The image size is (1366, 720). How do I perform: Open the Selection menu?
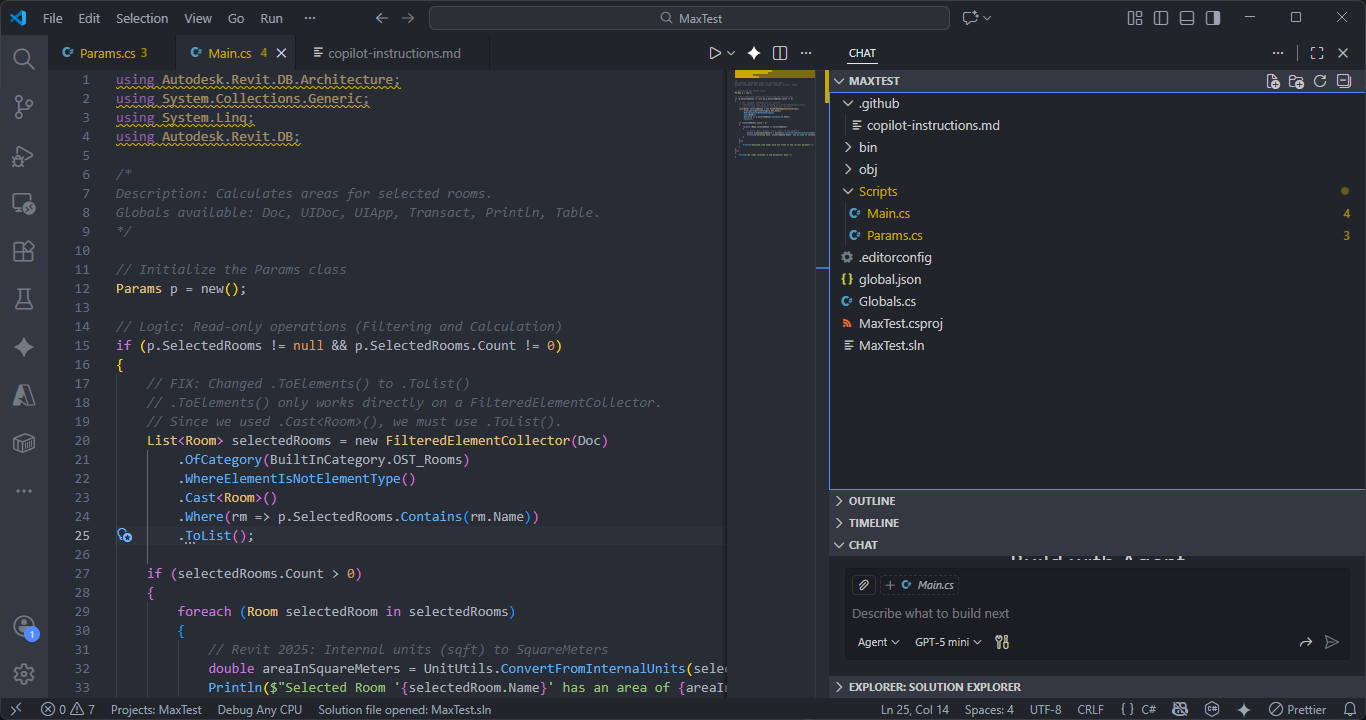tap(142, 18)
